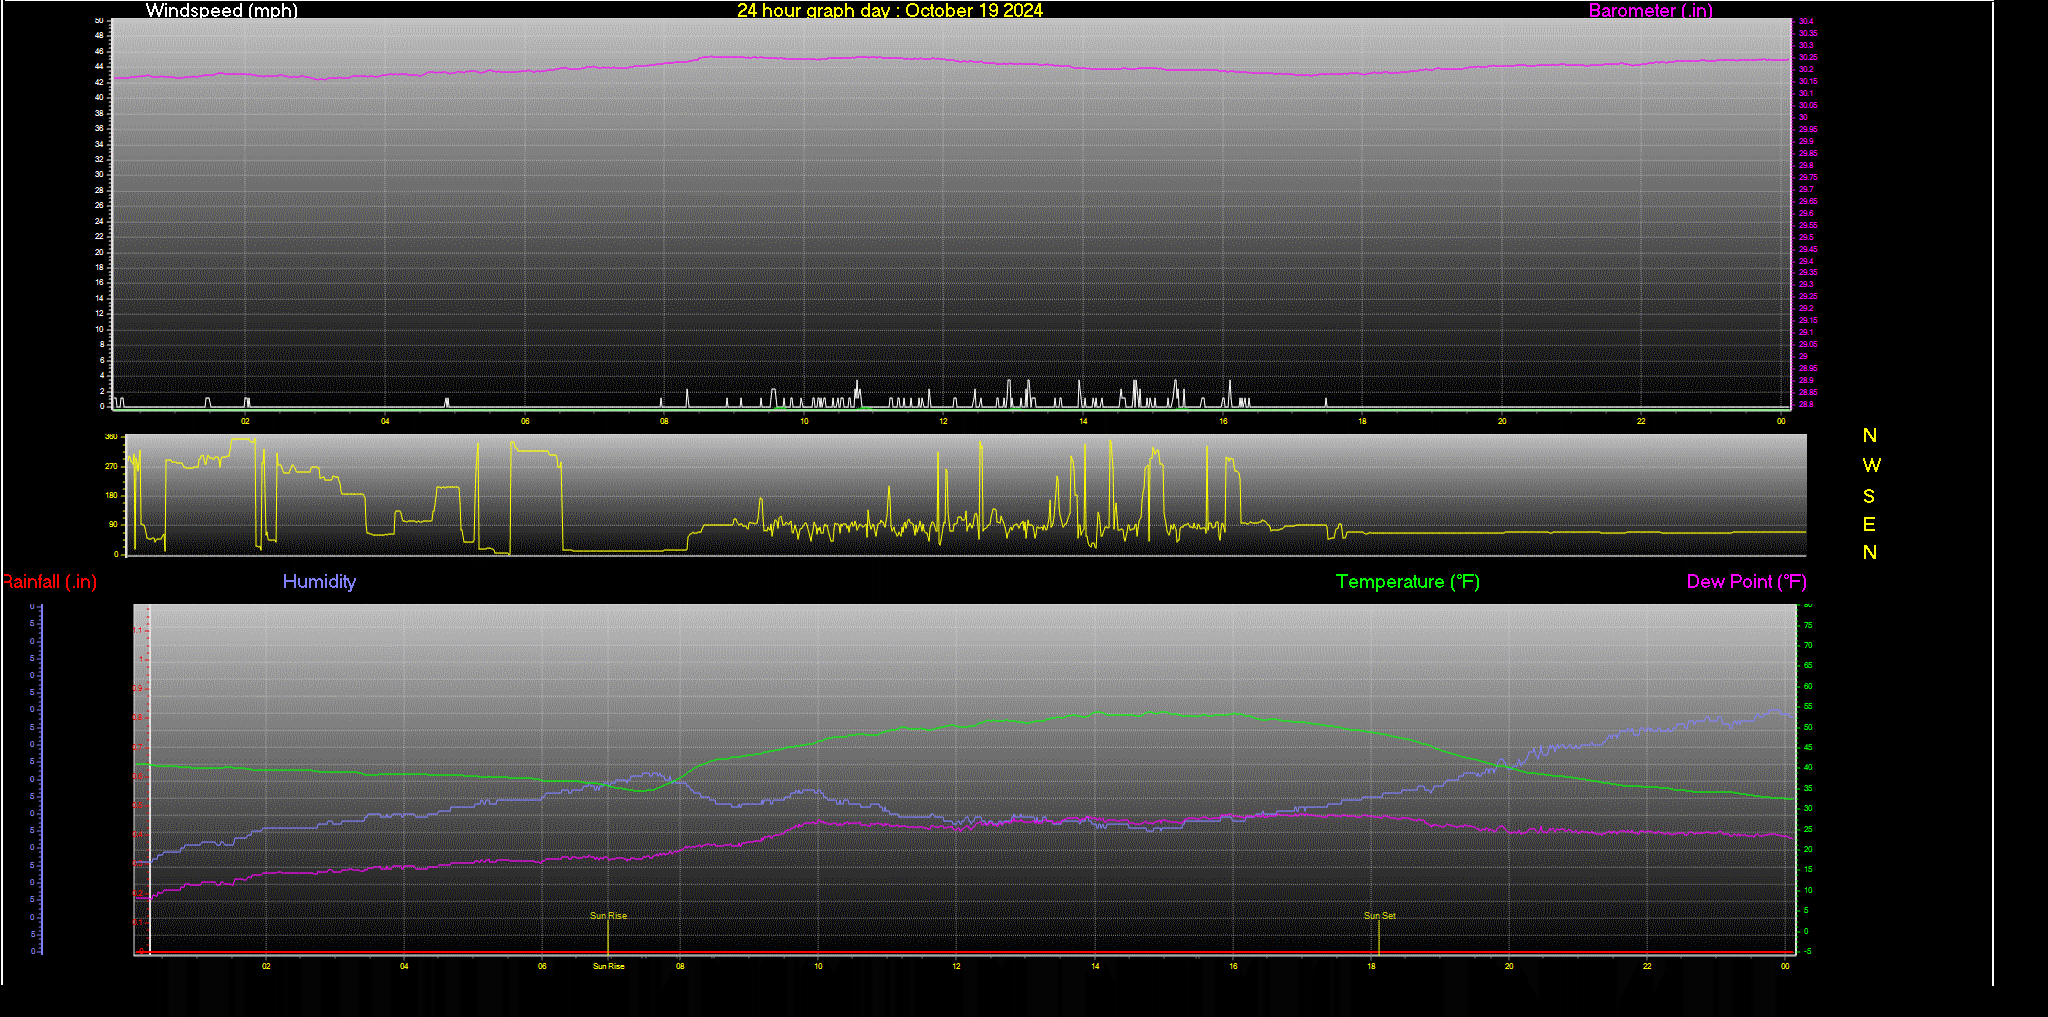Screen dimensions: 2048x1017
Task: Click the "Sun Set" label above its marker
Action: (1379, 915)
